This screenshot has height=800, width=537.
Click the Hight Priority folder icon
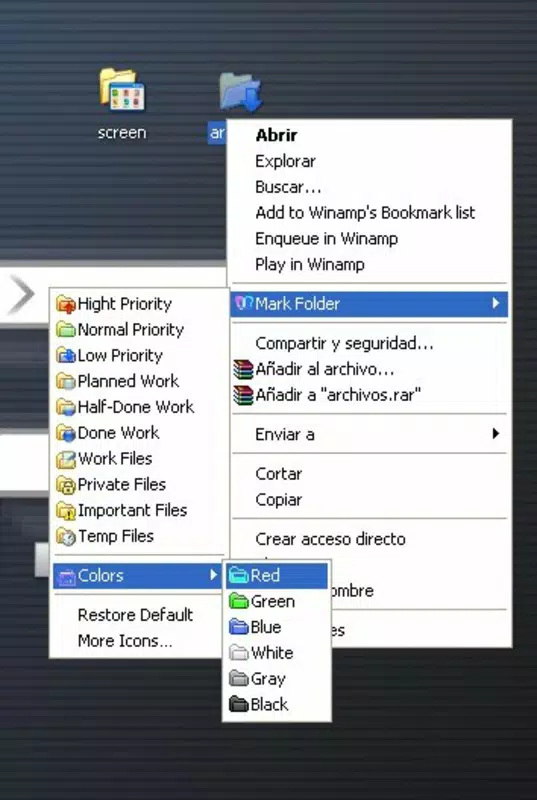pyautogui.click(x=66, y=304)
